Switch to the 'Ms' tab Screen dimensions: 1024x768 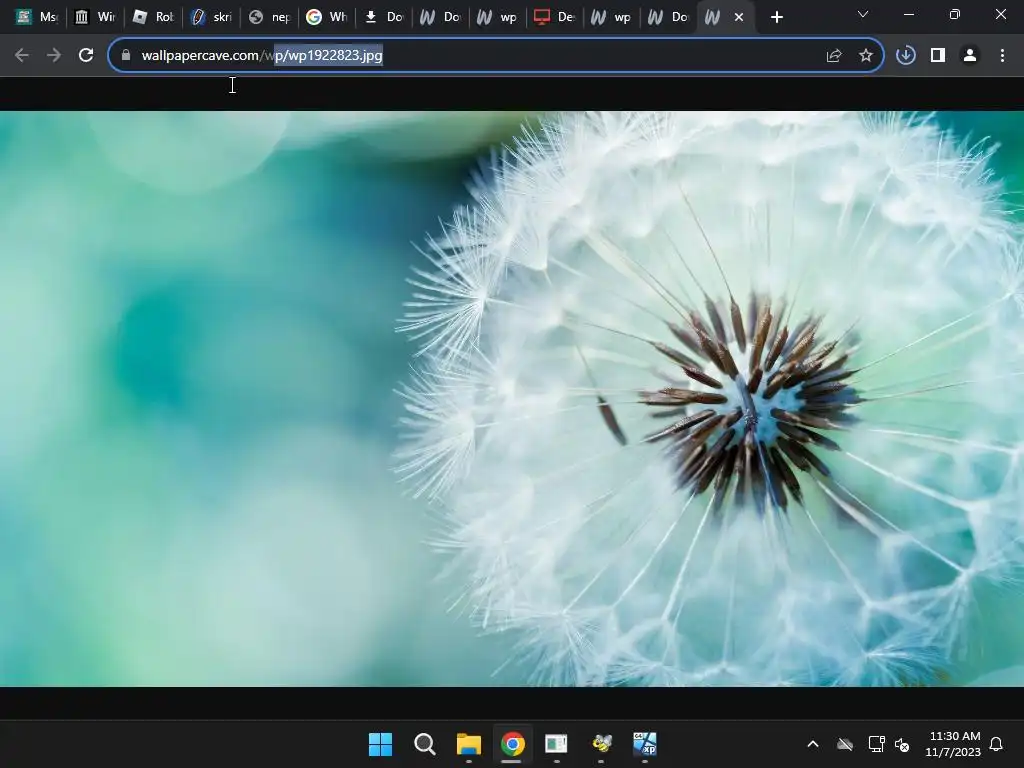tap(36, 17)
